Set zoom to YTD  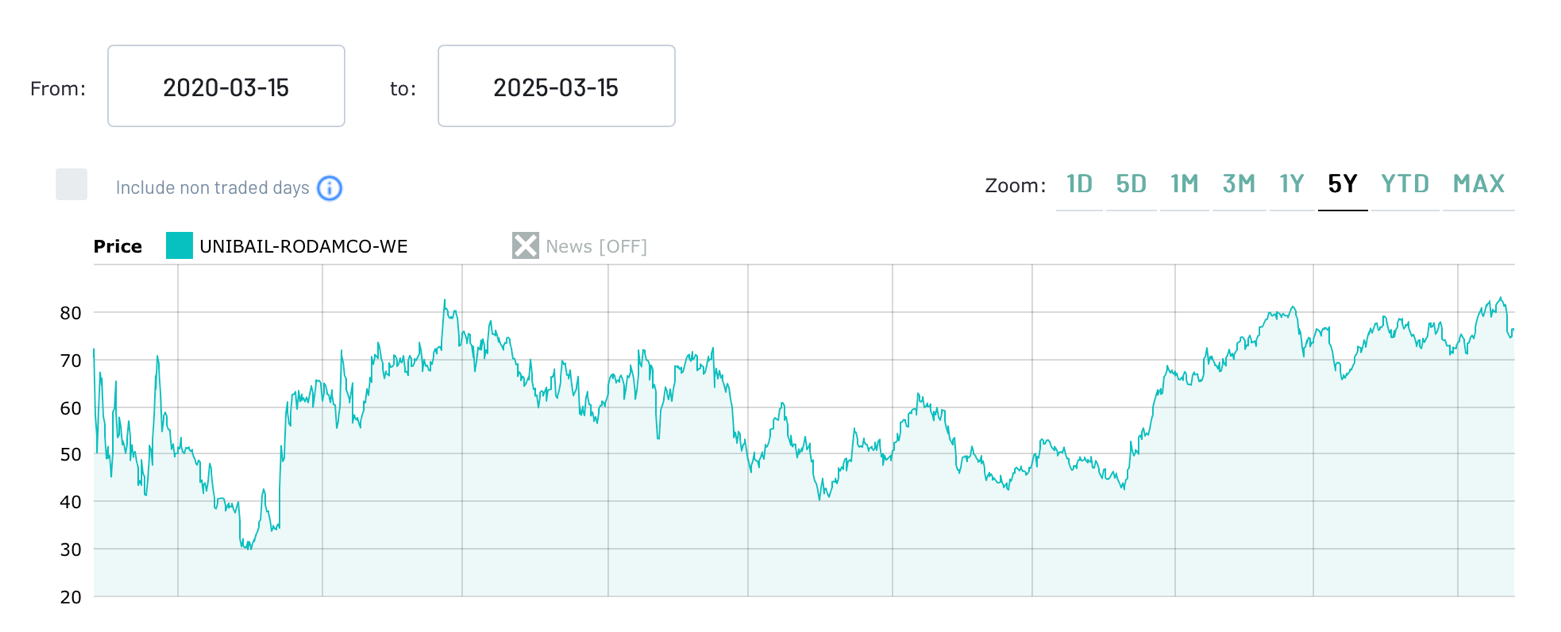1405,184
